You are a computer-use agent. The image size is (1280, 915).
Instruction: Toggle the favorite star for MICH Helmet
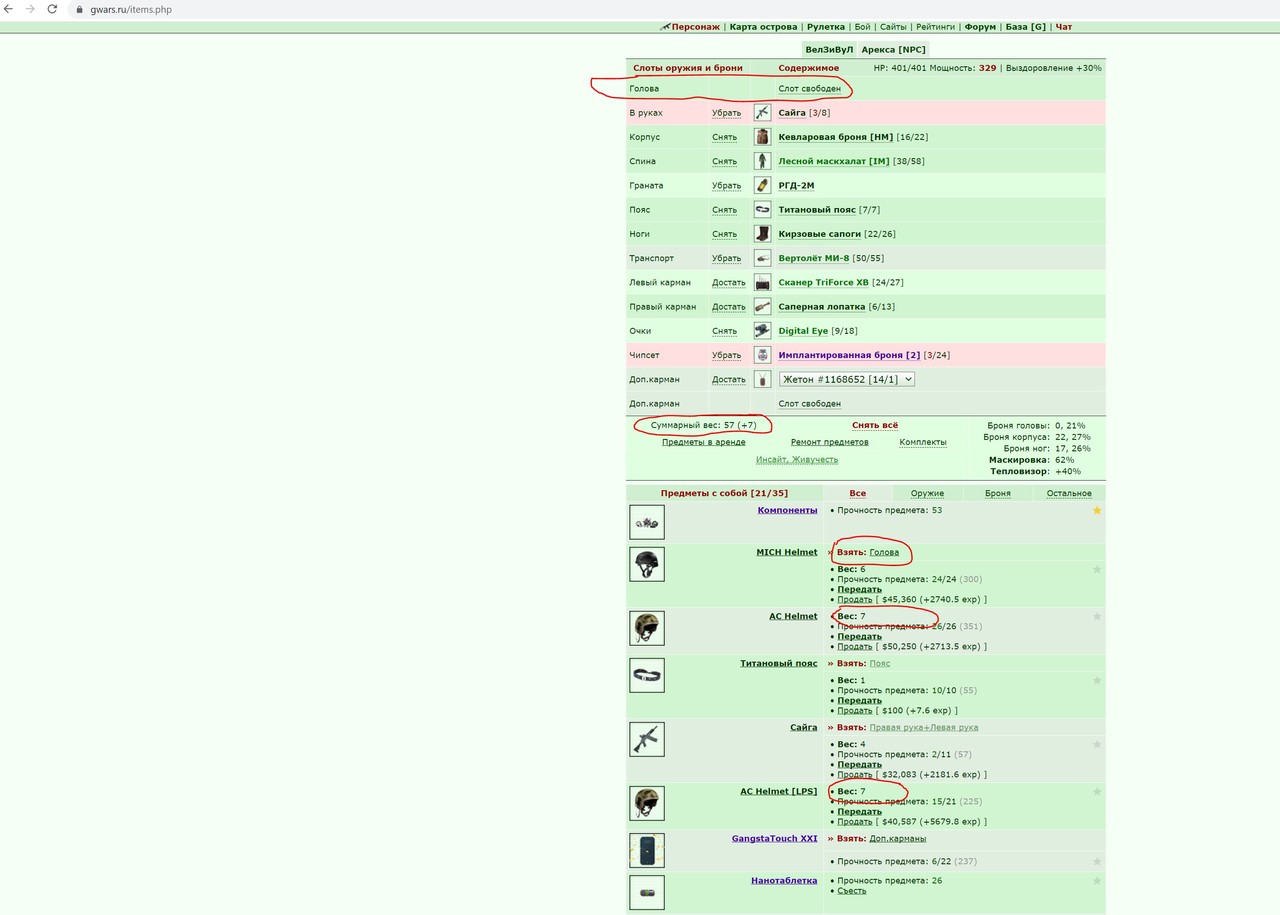pyautogui.click(x=1097, y=570)
